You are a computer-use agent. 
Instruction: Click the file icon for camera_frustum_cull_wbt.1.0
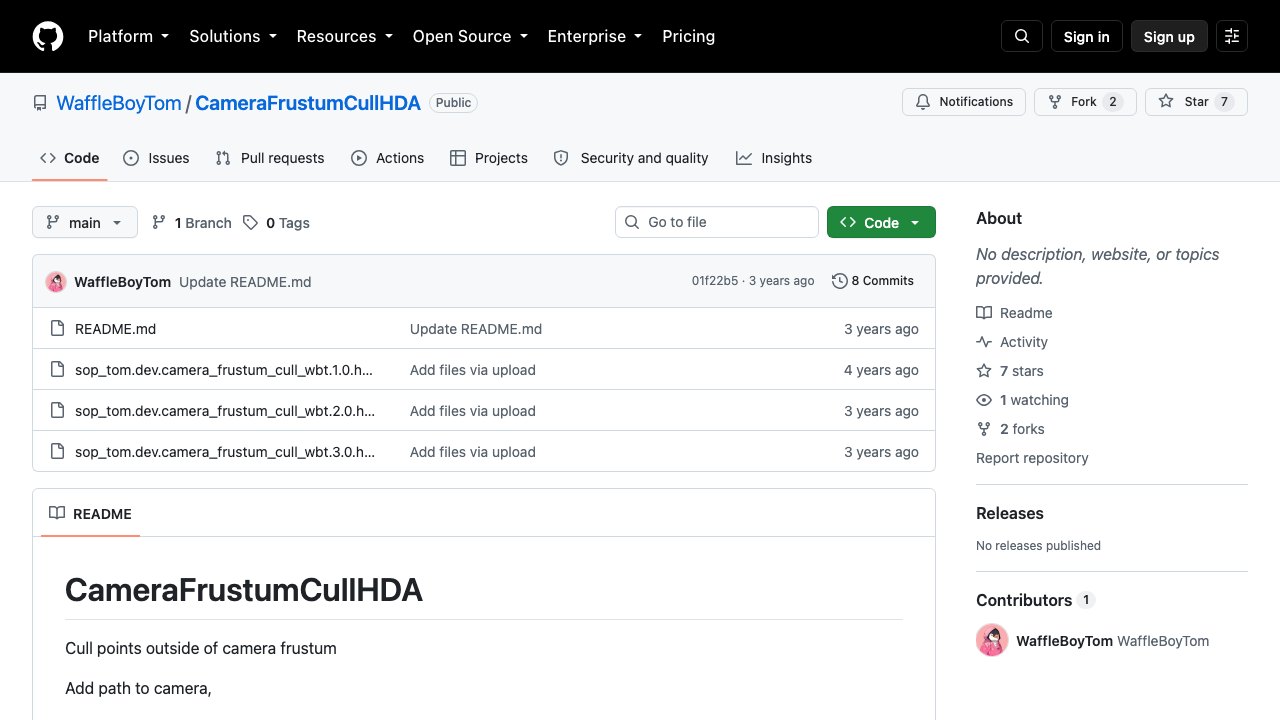click(x=57, y=370)
